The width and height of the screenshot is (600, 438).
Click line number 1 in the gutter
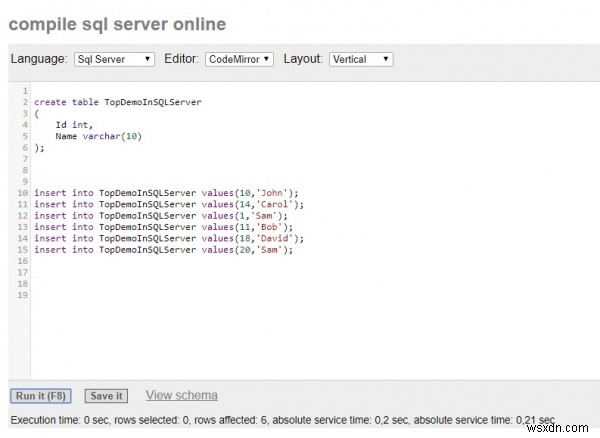click(25, 91)
